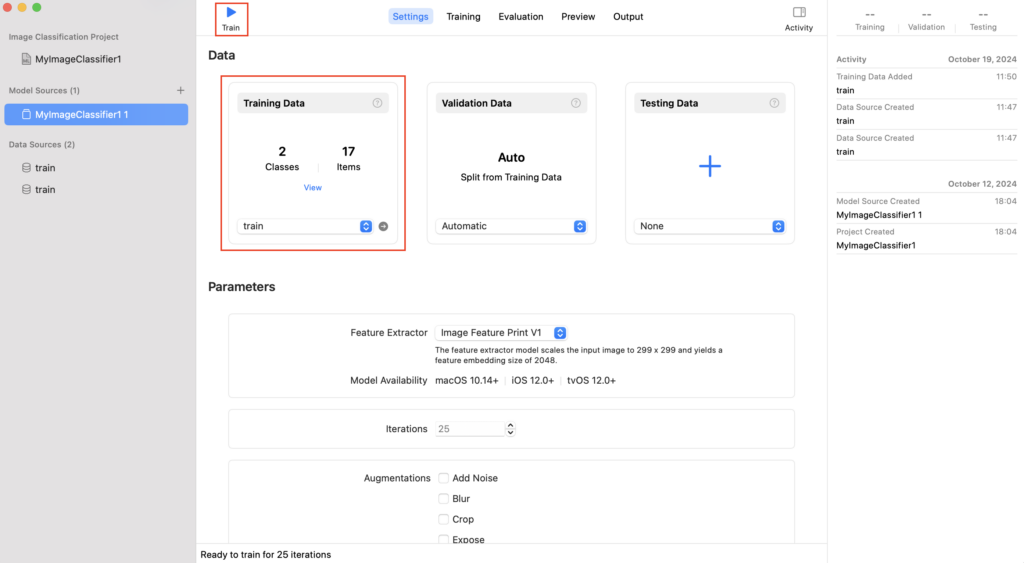Click the Validation Data help icon
This screenshot has width=1024, height=563.
576,103
